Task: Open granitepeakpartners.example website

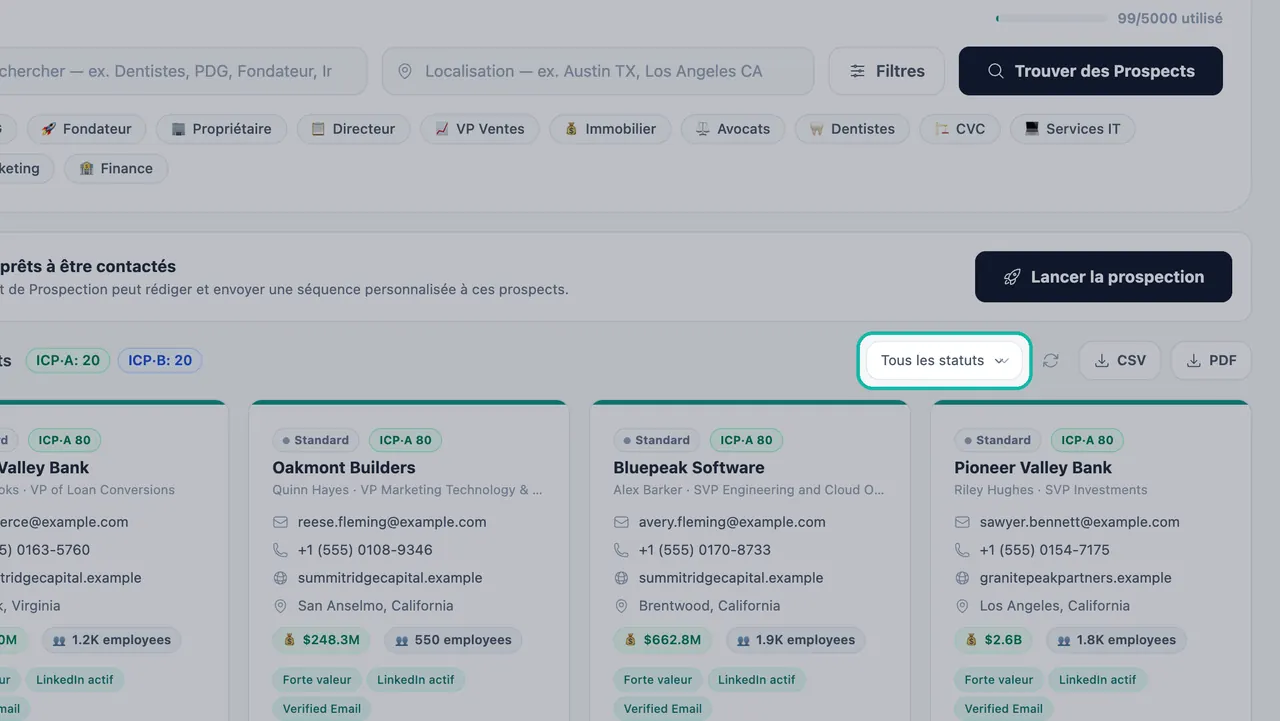Action: coord(1076,578)
